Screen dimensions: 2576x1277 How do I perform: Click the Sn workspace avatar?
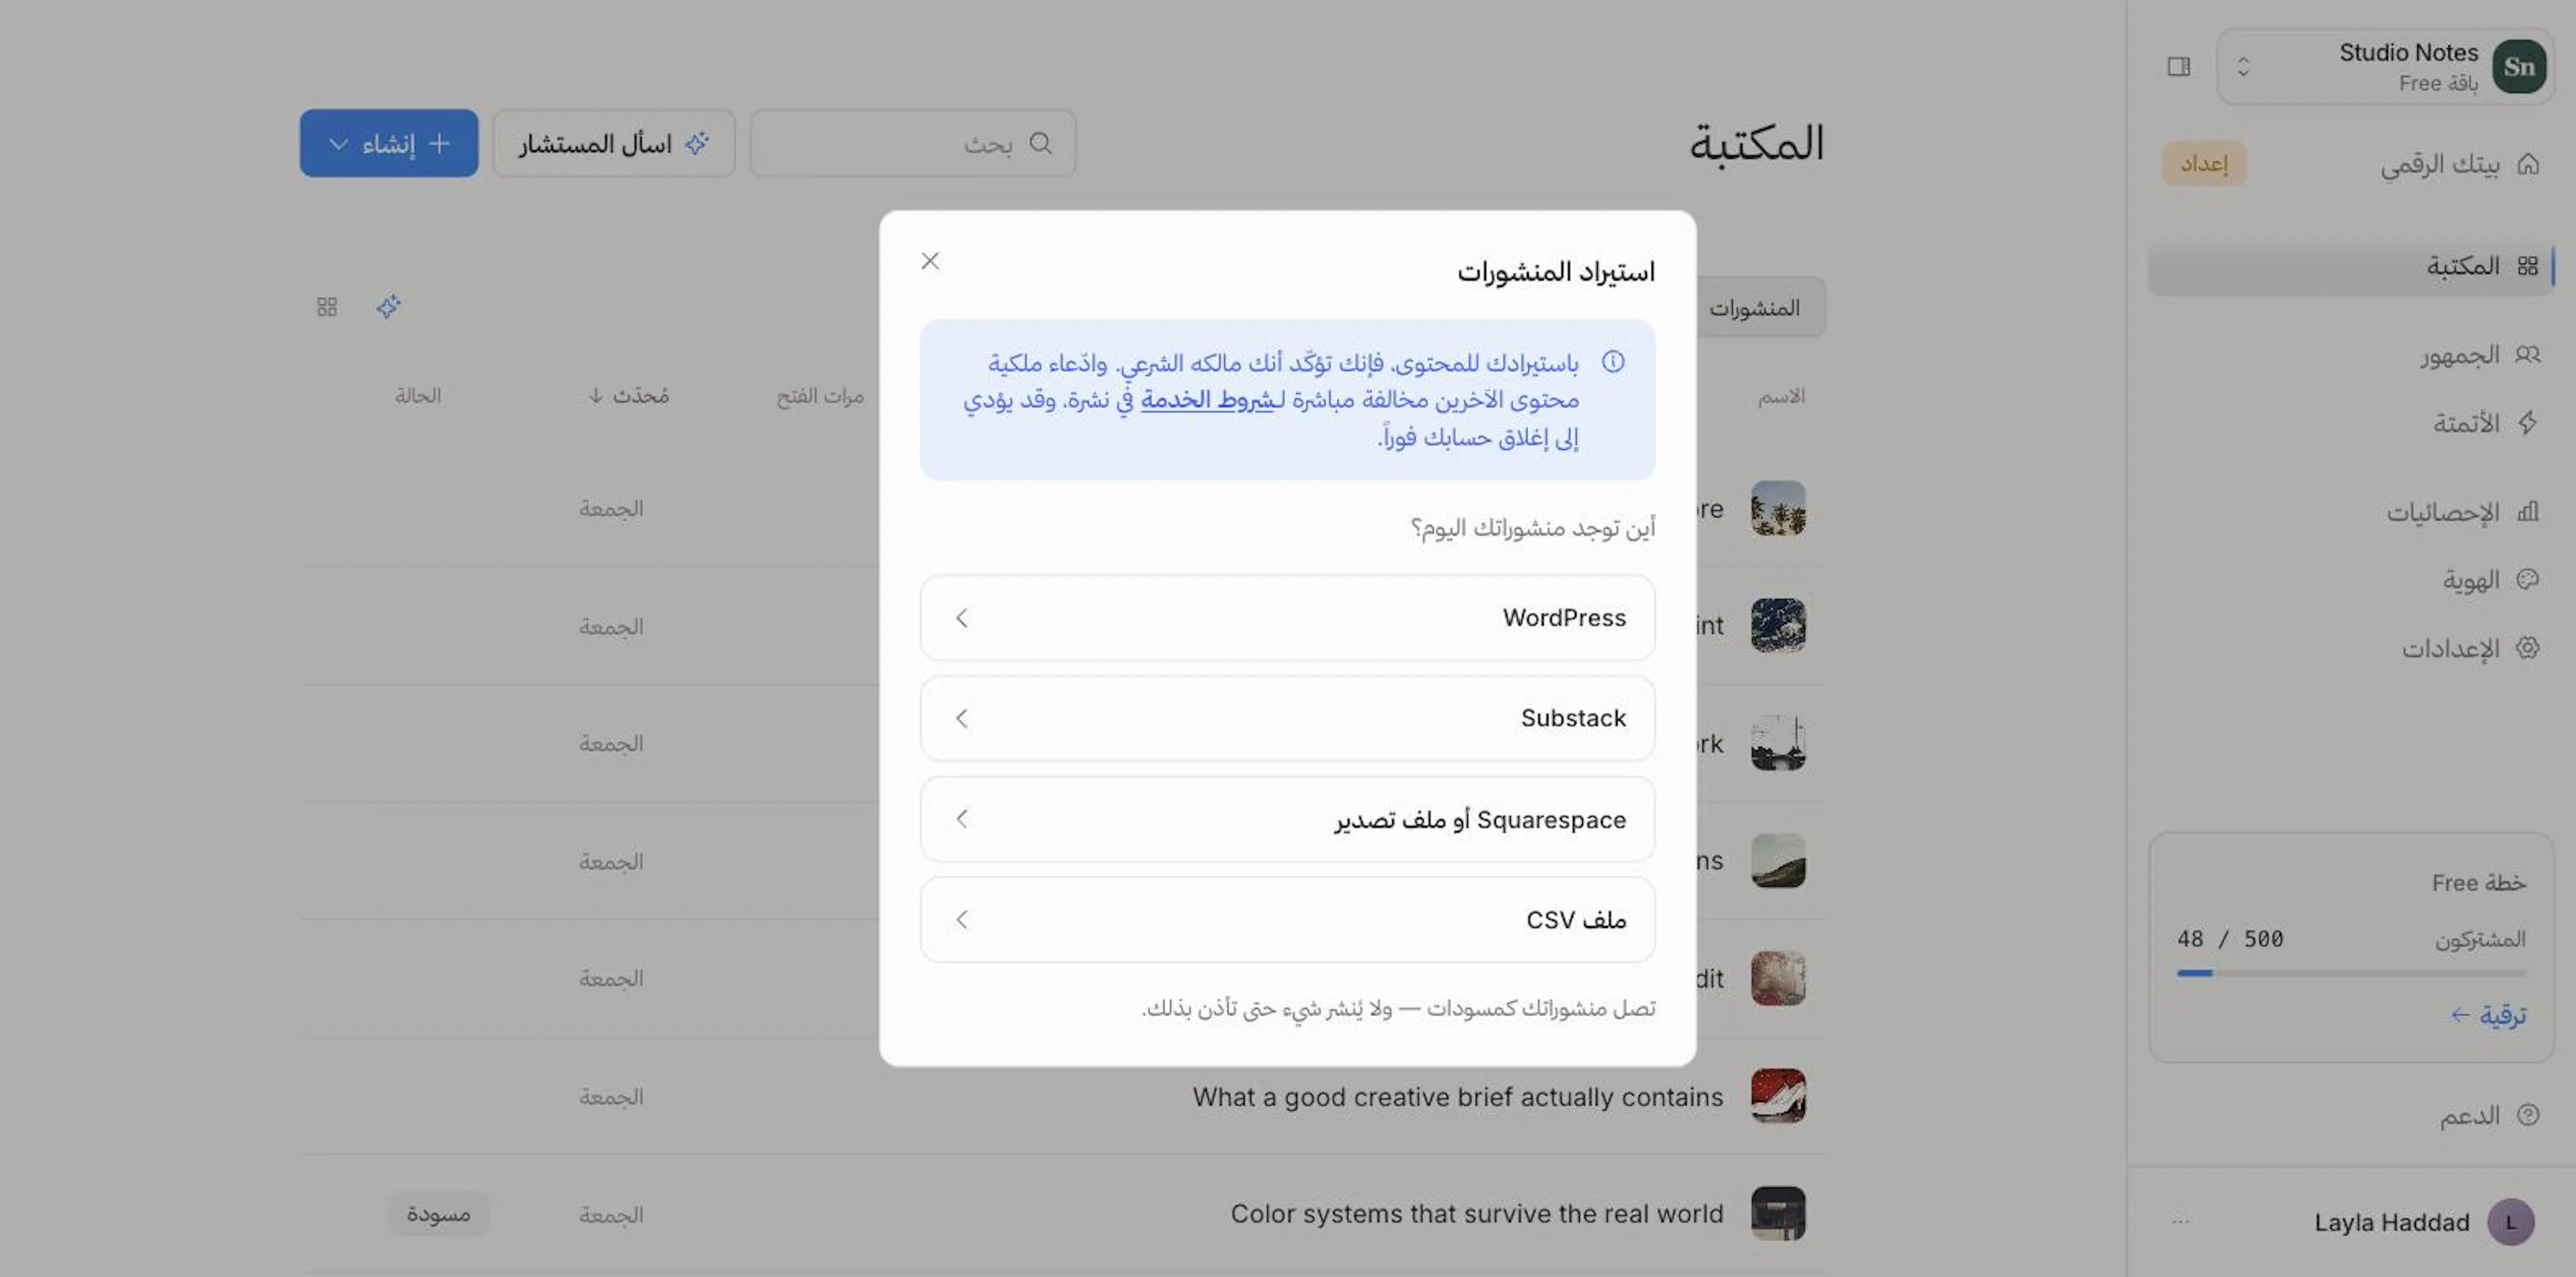2519,66
